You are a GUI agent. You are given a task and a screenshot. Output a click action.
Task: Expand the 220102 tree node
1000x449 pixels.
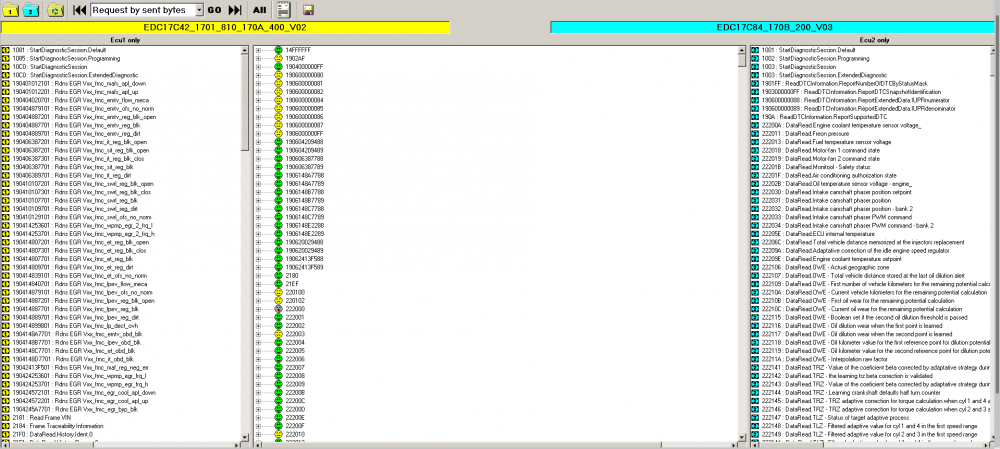258,300
